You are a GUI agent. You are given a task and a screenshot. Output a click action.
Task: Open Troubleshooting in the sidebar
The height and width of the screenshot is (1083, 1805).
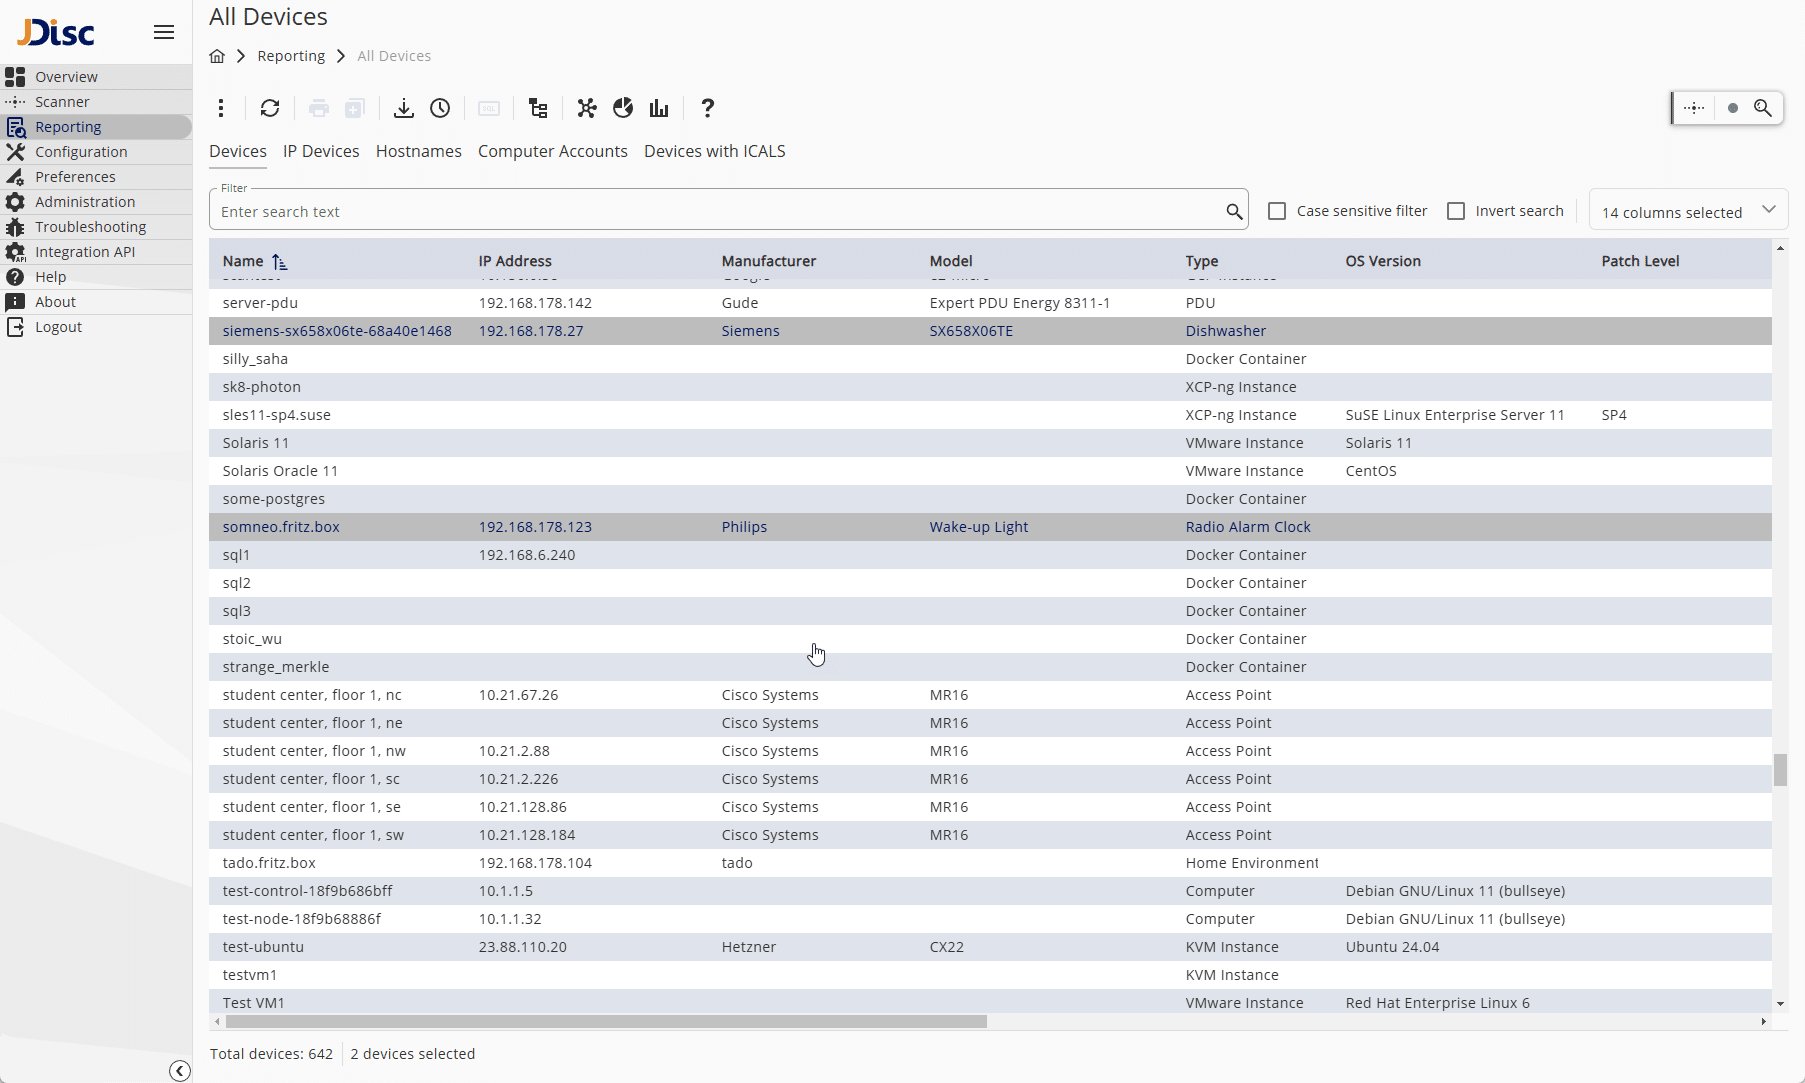[90, 227]
